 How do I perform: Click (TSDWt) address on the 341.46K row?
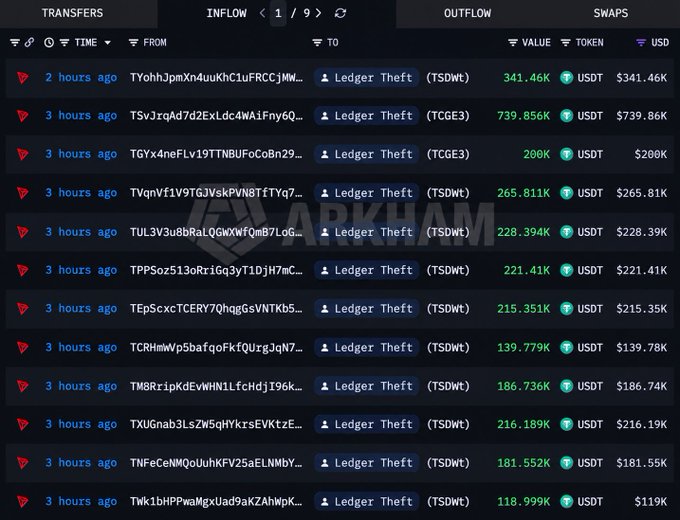448,78
